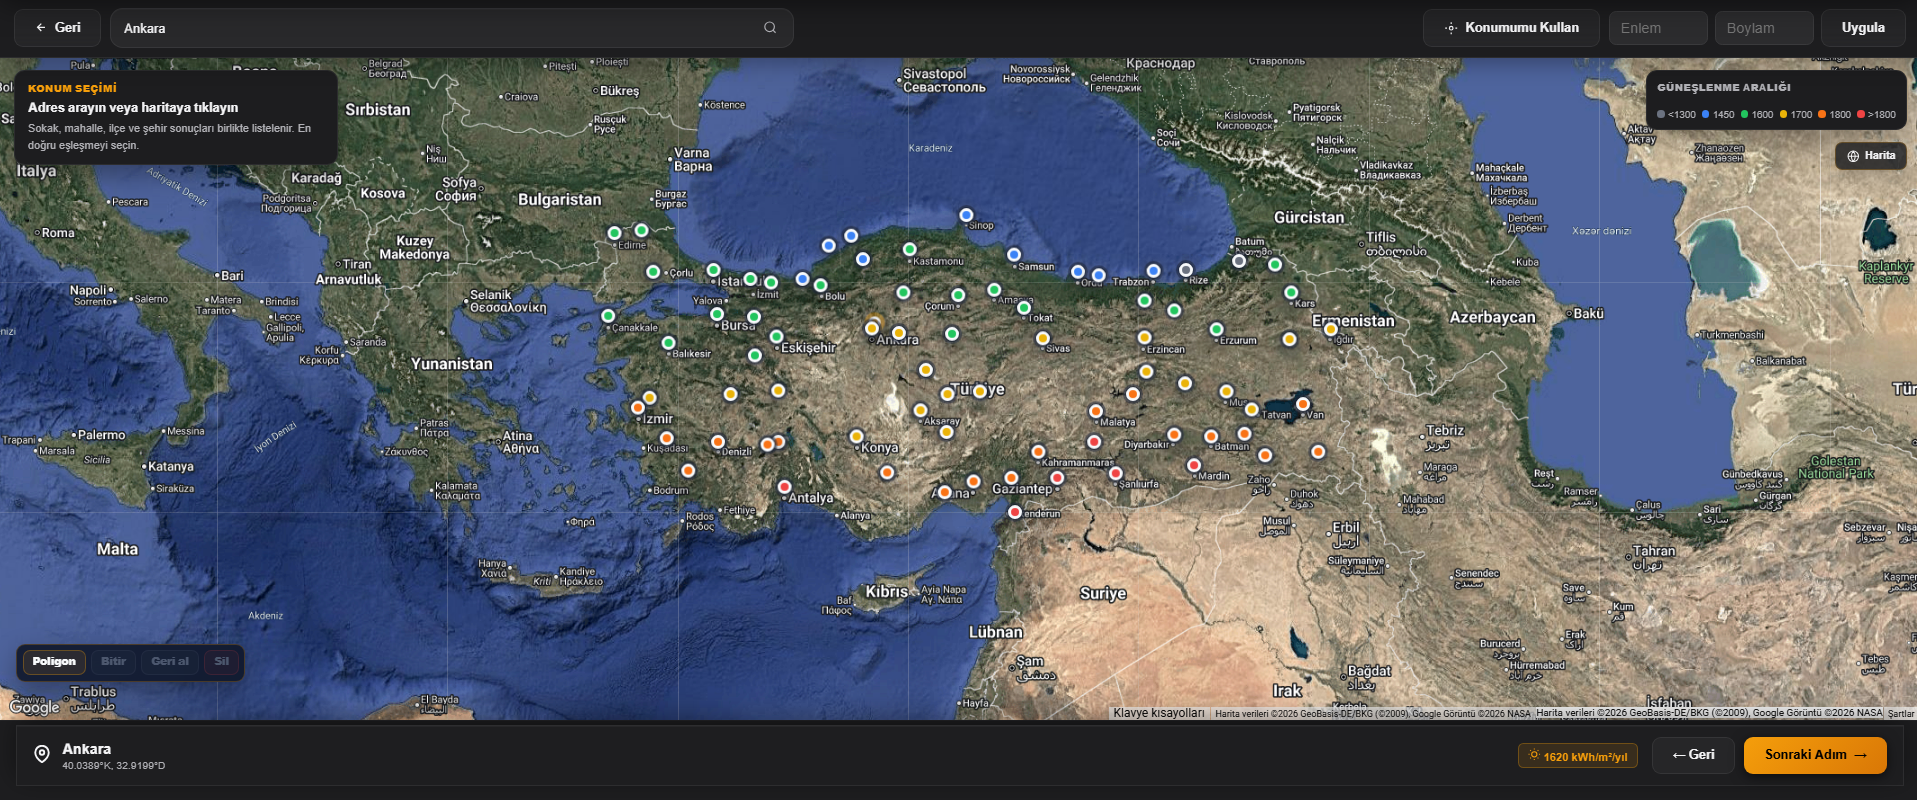The width and height of the screenshot is (1917, 800).
Task: Click the green marker at Balıkesir
Action: [x=668, y=343]
